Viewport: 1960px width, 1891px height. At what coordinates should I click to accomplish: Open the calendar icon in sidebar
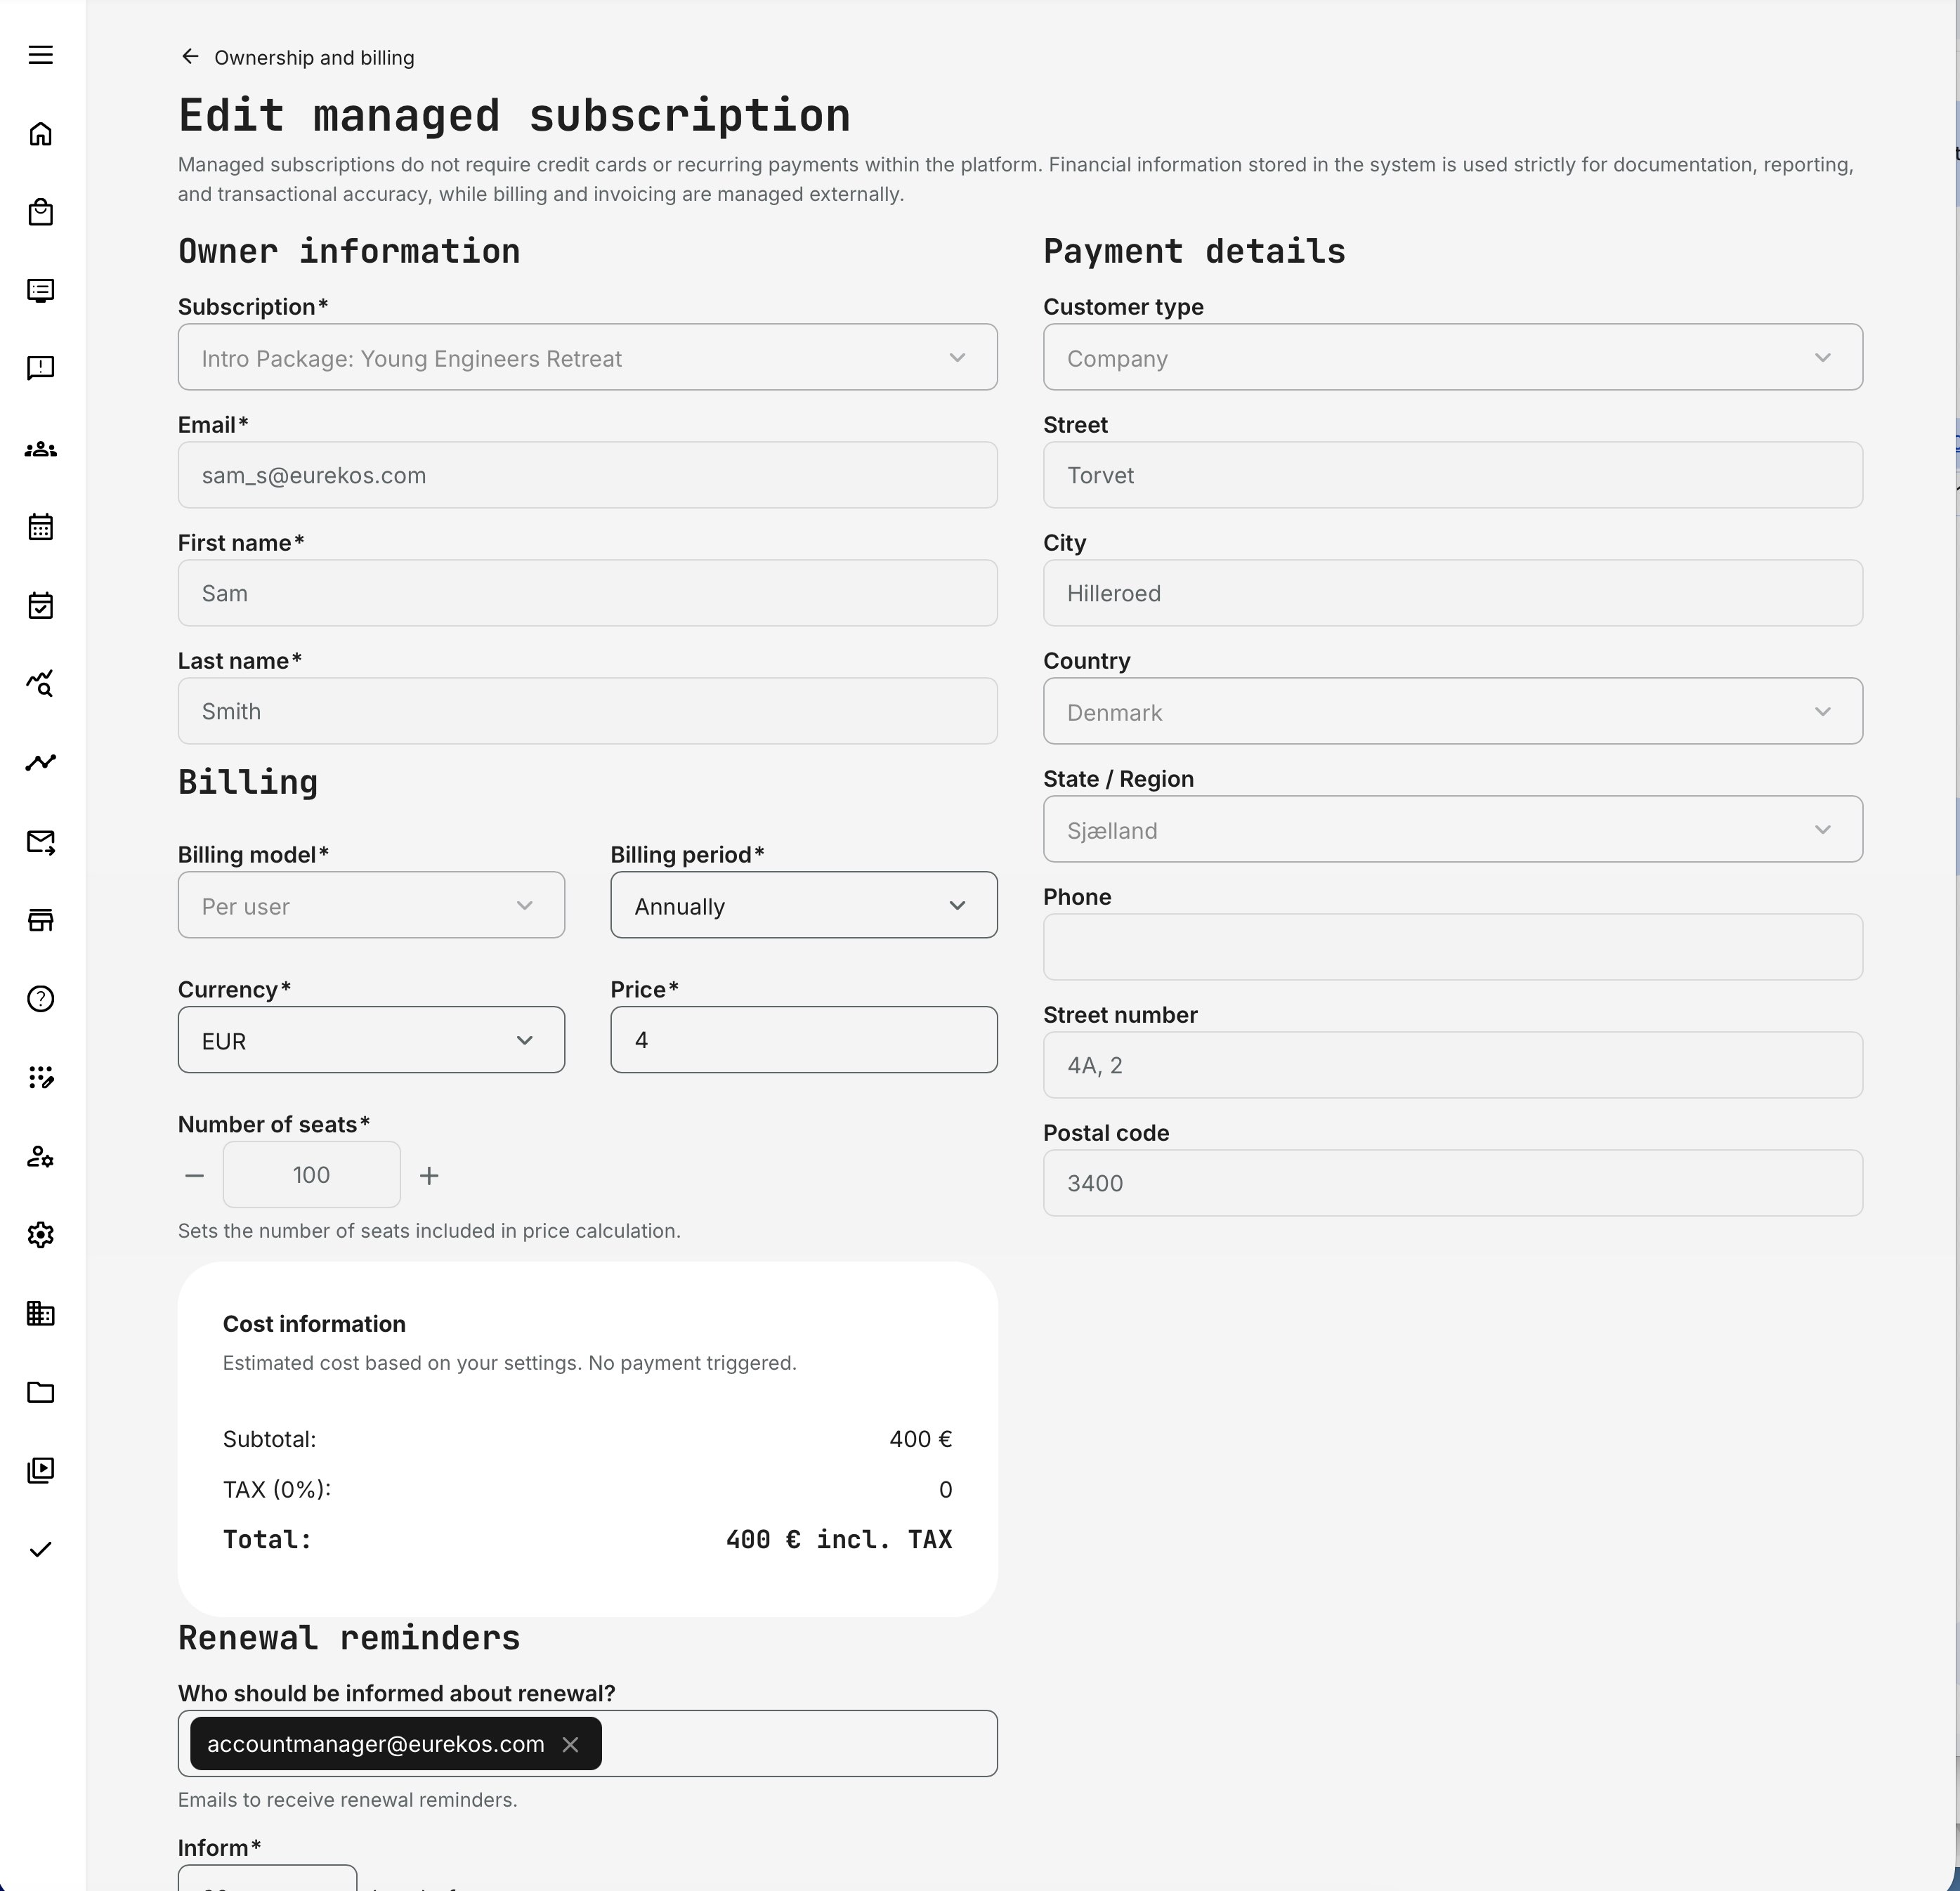point(40,527)
